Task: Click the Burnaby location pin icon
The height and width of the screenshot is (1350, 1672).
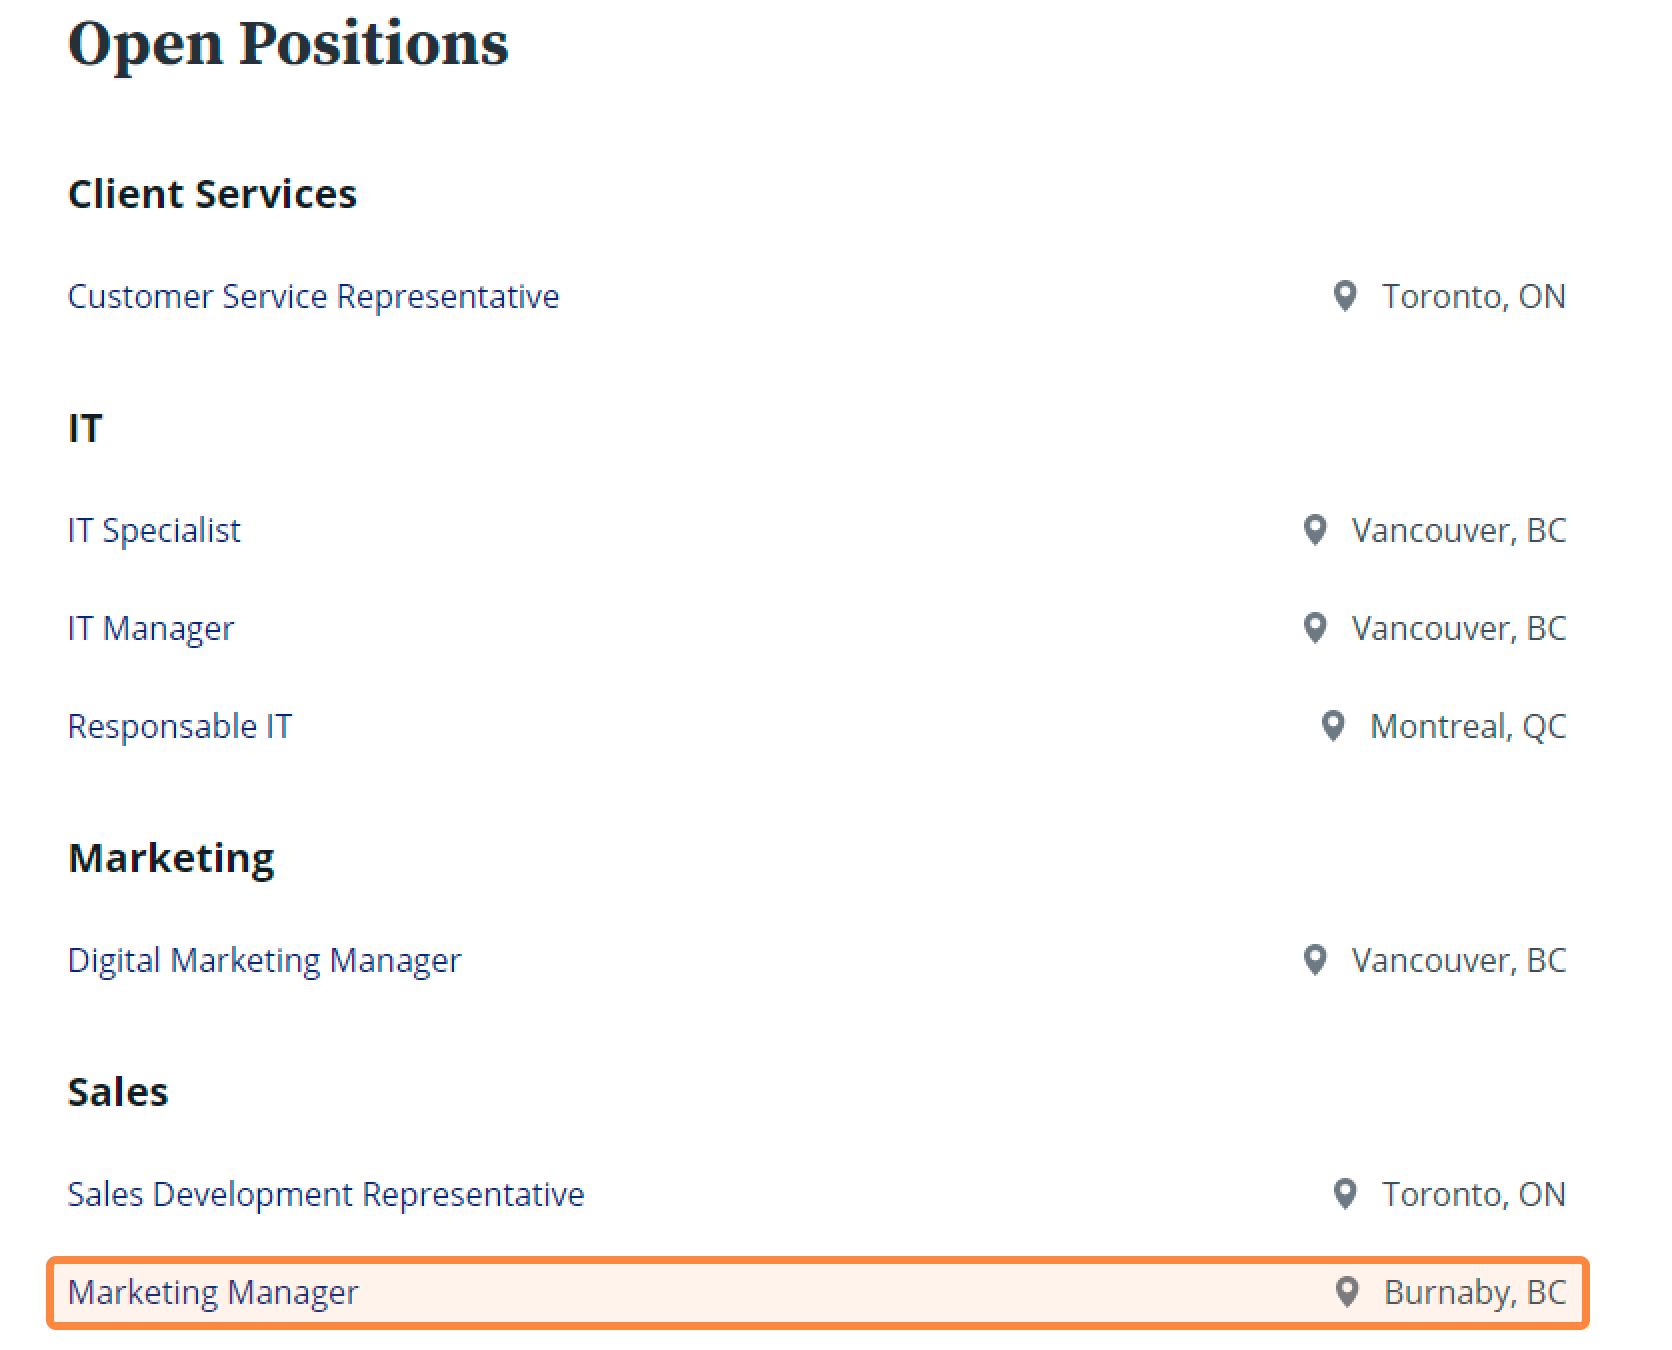Action: (1347, 1292)
